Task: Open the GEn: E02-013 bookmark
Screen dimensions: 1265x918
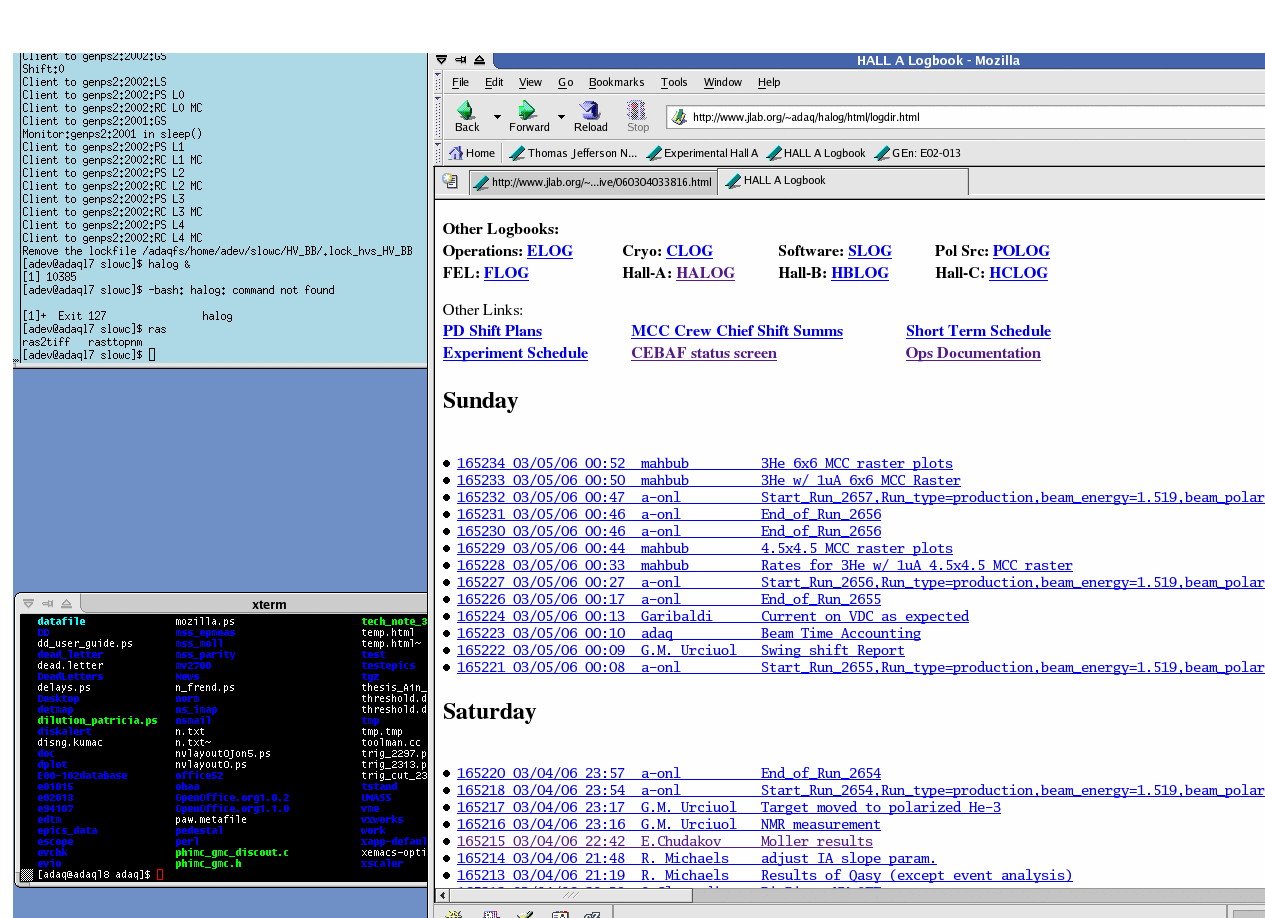Action: tap(918, 153)
